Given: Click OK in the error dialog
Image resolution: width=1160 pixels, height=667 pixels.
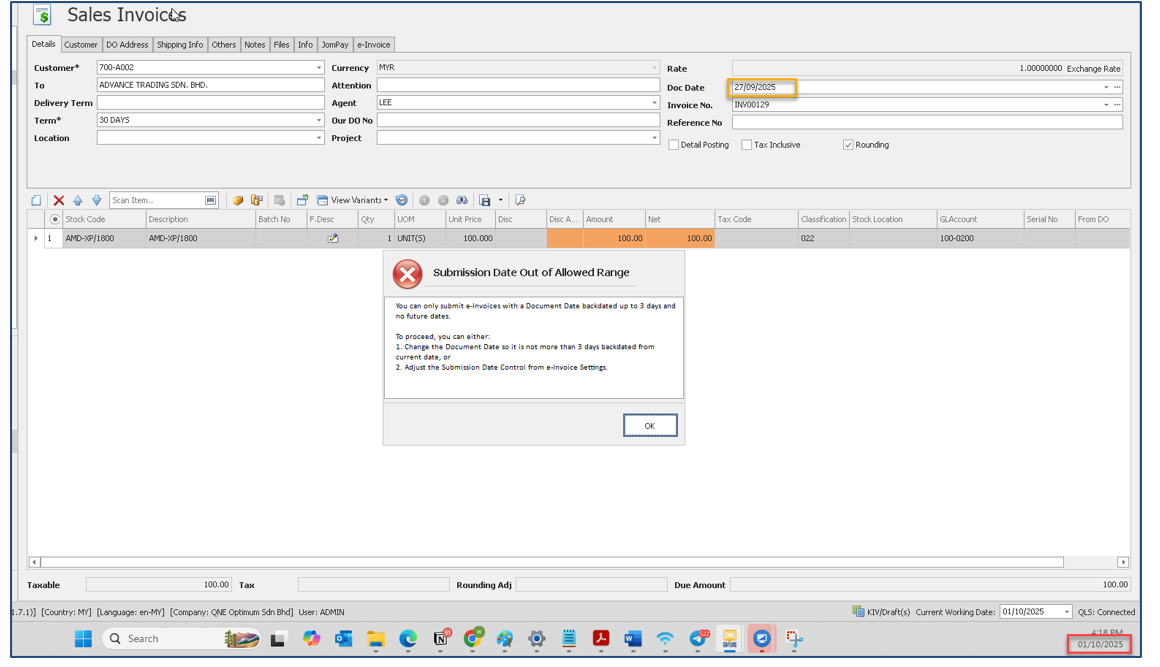Looking at the screenshot, I should 650,426.
